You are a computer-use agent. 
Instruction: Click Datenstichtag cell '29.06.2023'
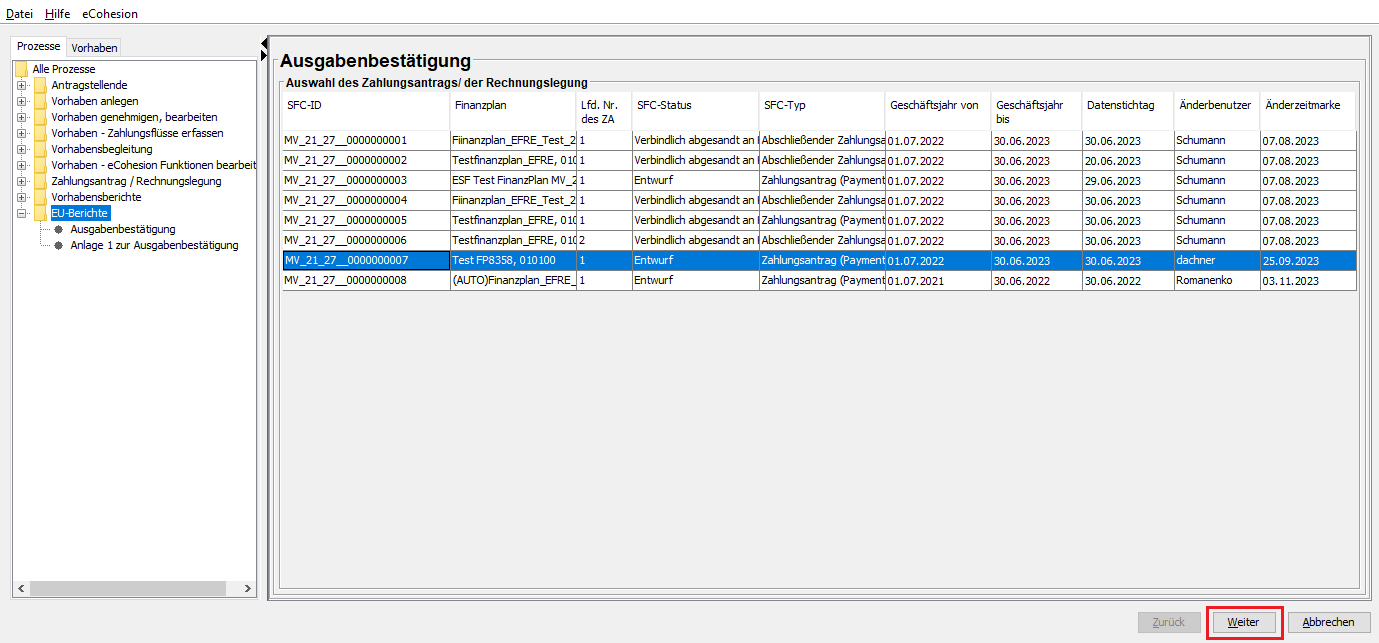click(1127, 180)
